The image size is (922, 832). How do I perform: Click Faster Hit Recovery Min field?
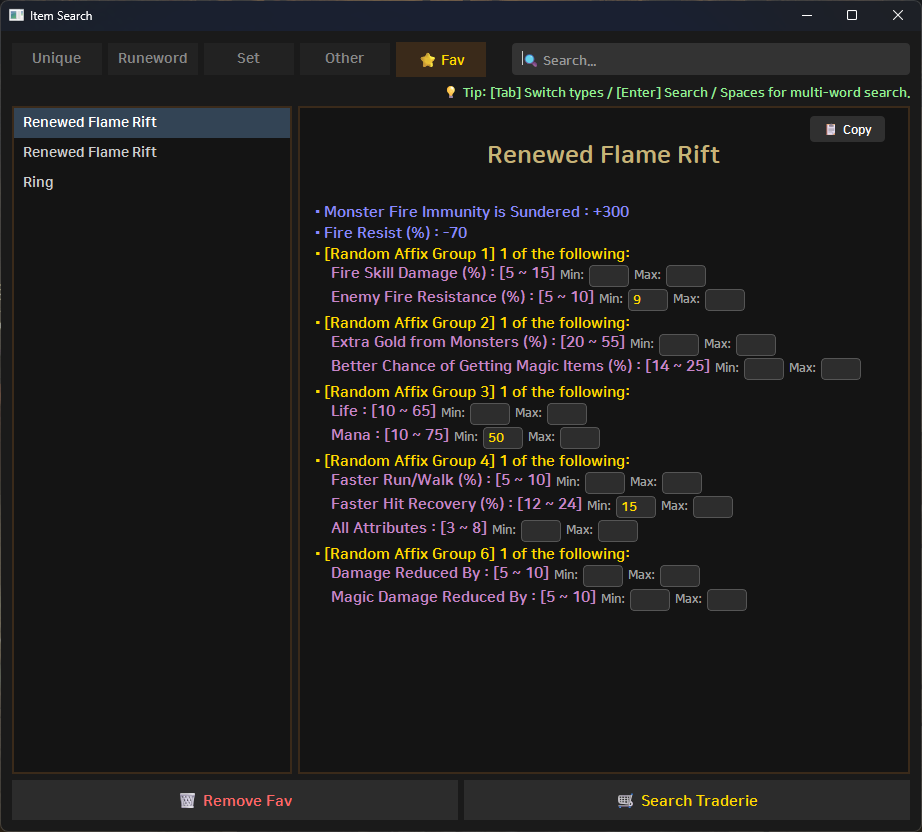click(x=635, y=506)
